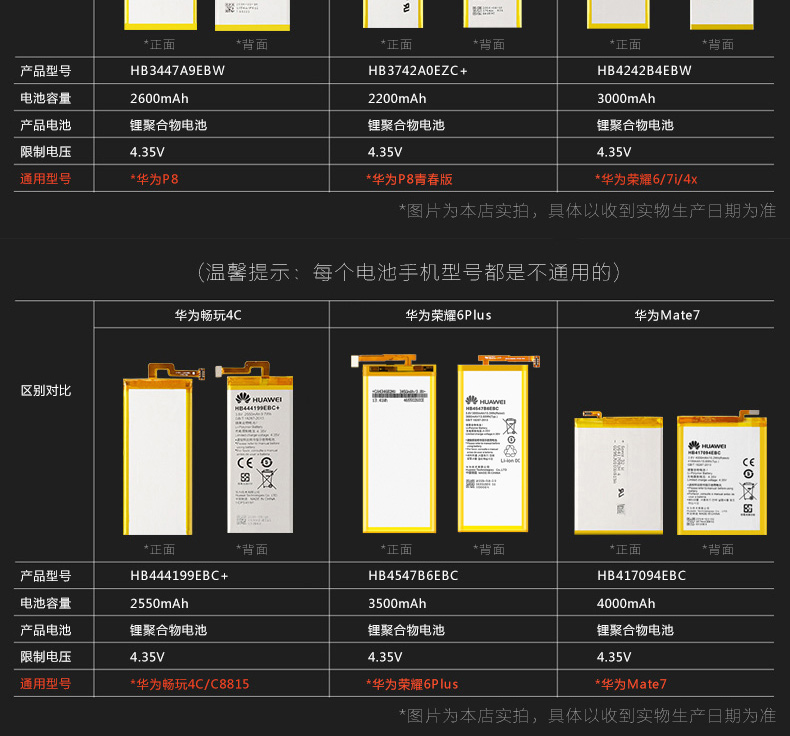Click the HB444199EBC+ battery back image
This screenshot has height=736, width=790.
[x=255, y=447]
